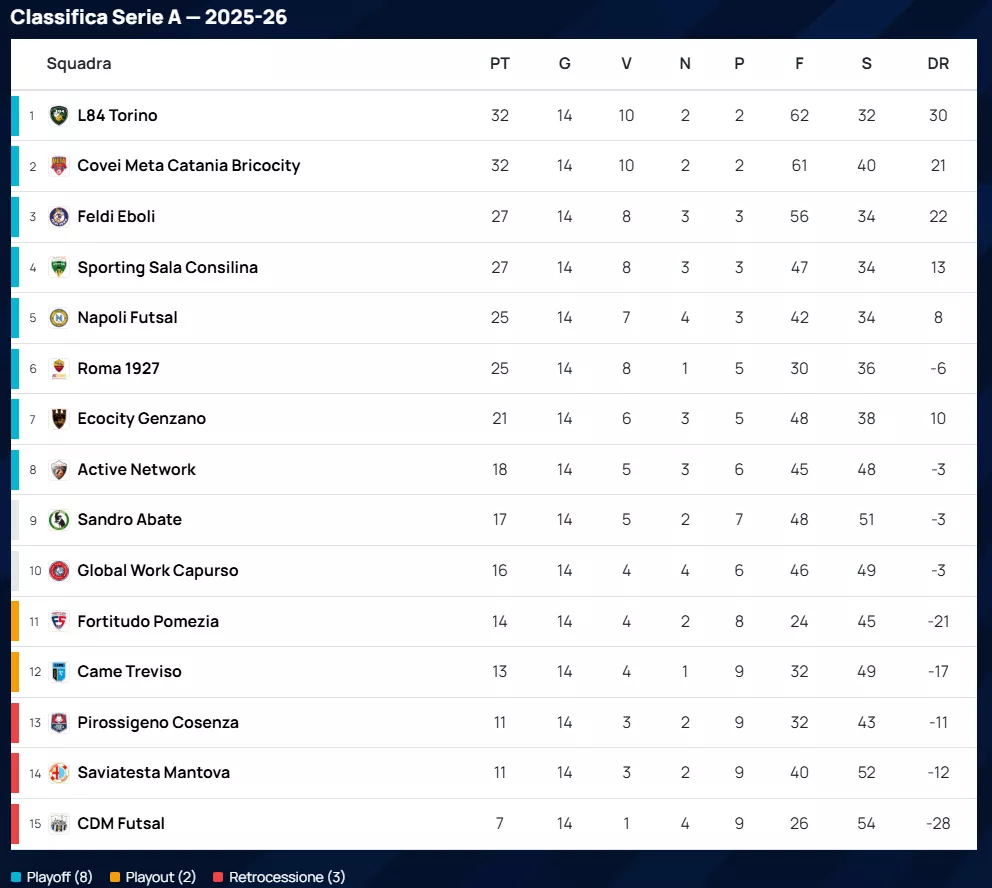Viewport: 992px width, 888px height.
Task: Click the Roma 1927 team logo
Action: 59,369
